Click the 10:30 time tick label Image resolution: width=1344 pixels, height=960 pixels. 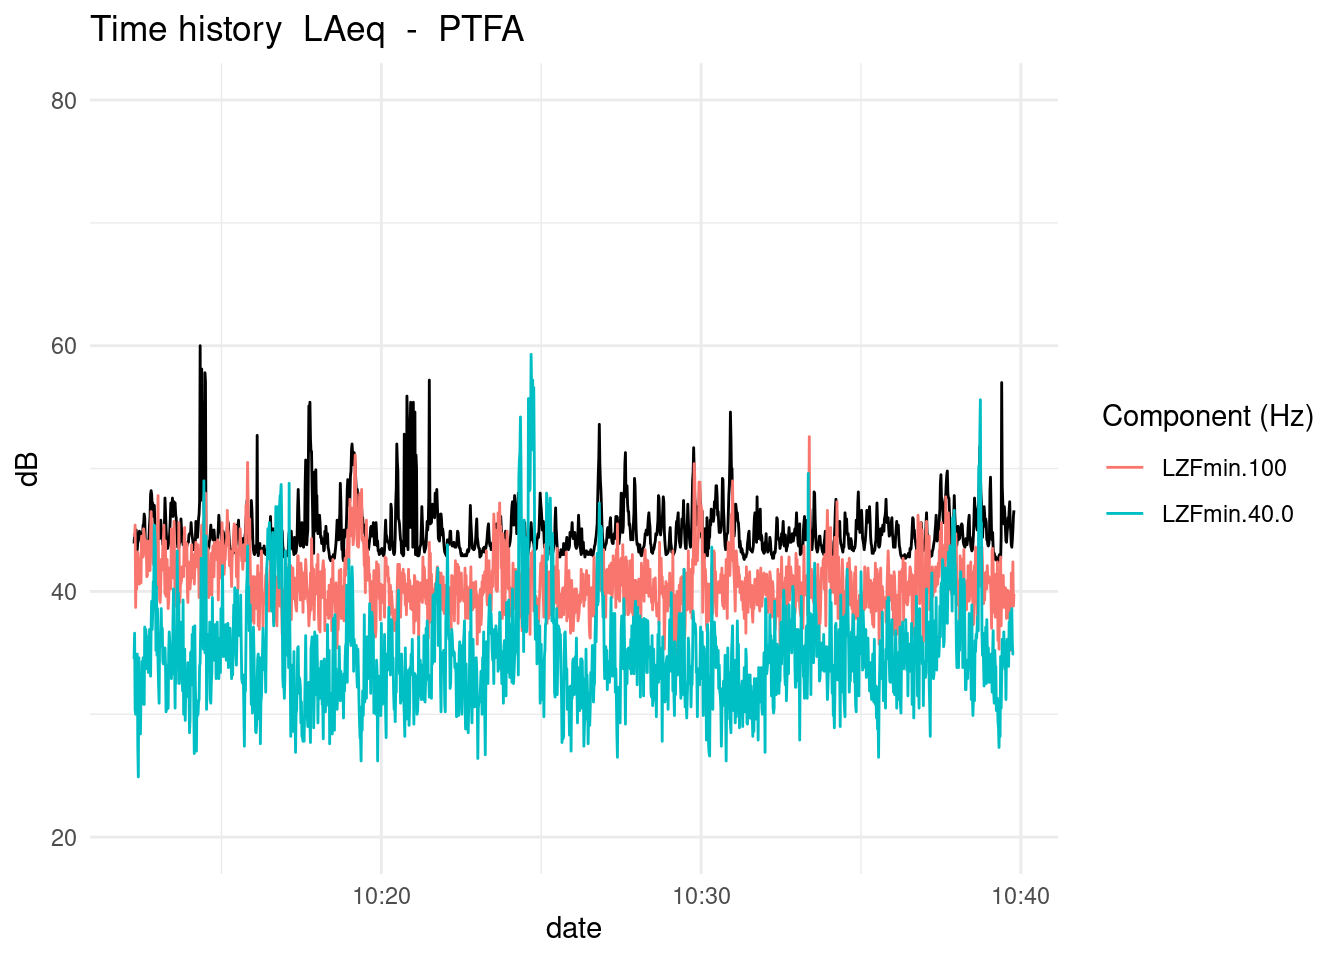pos(701,896)
